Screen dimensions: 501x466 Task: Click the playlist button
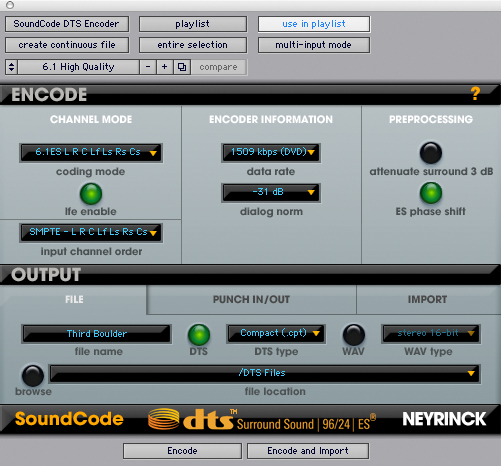193,24
